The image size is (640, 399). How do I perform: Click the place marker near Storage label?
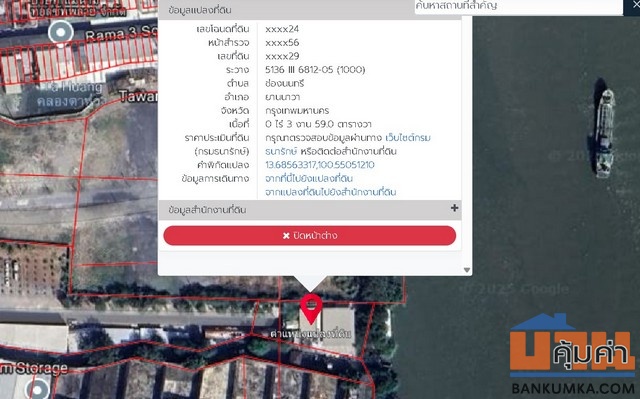tap(38, 389)
